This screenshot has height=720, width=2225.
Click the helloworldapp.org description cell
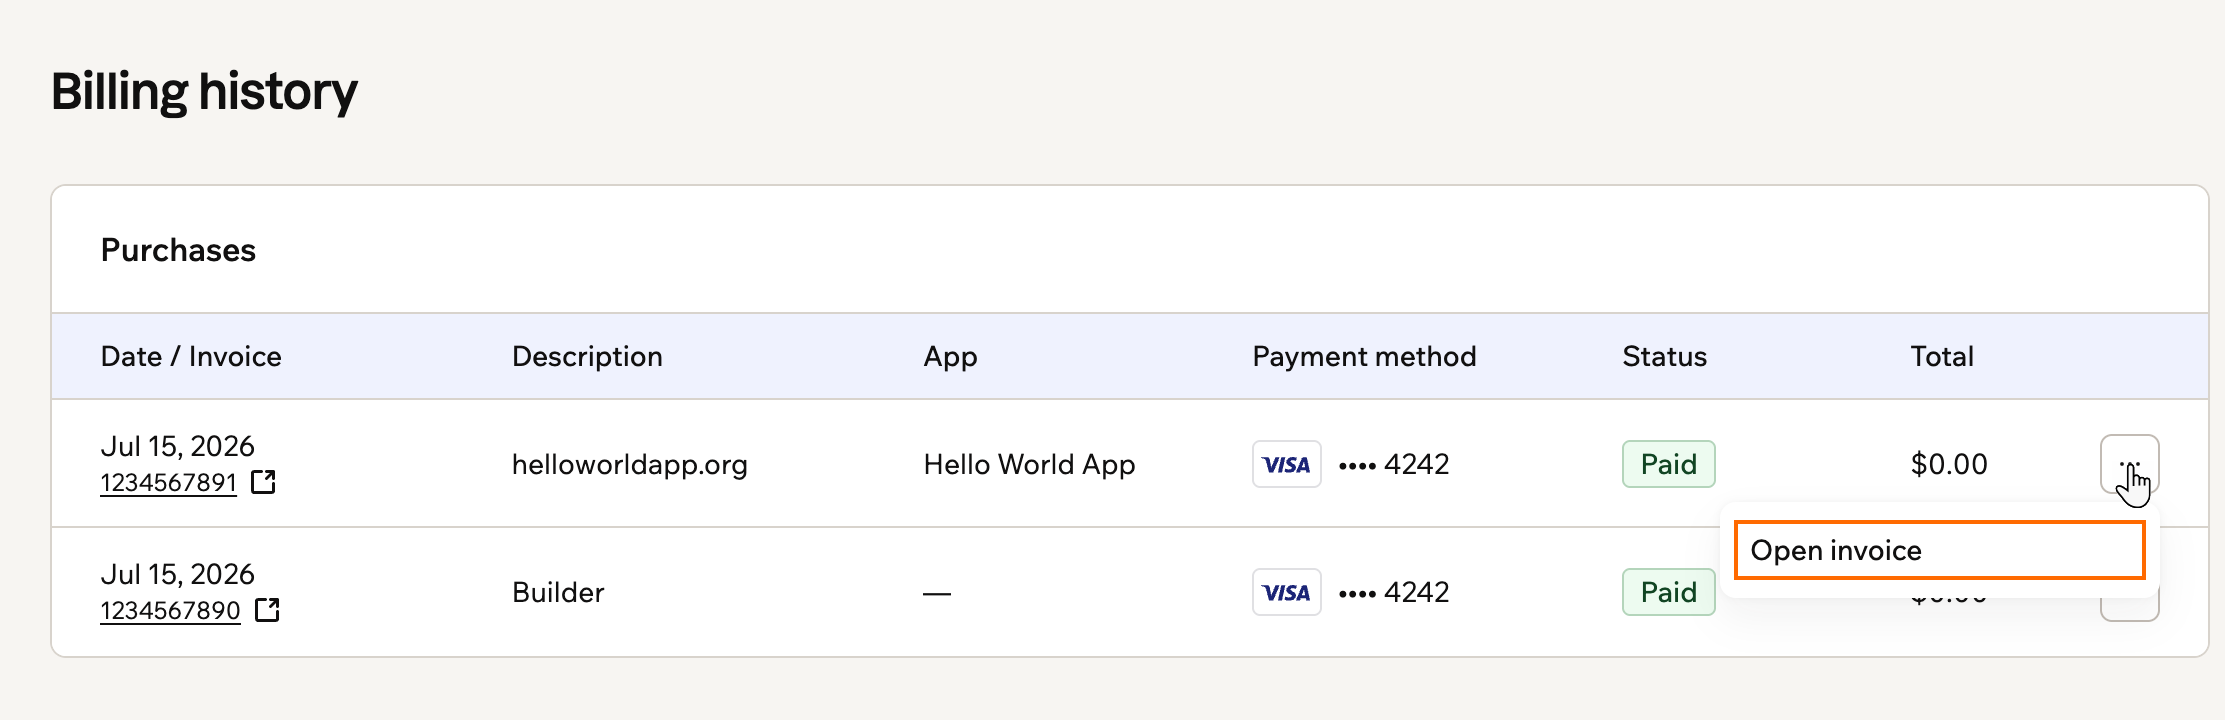click(x=630, y=465)
